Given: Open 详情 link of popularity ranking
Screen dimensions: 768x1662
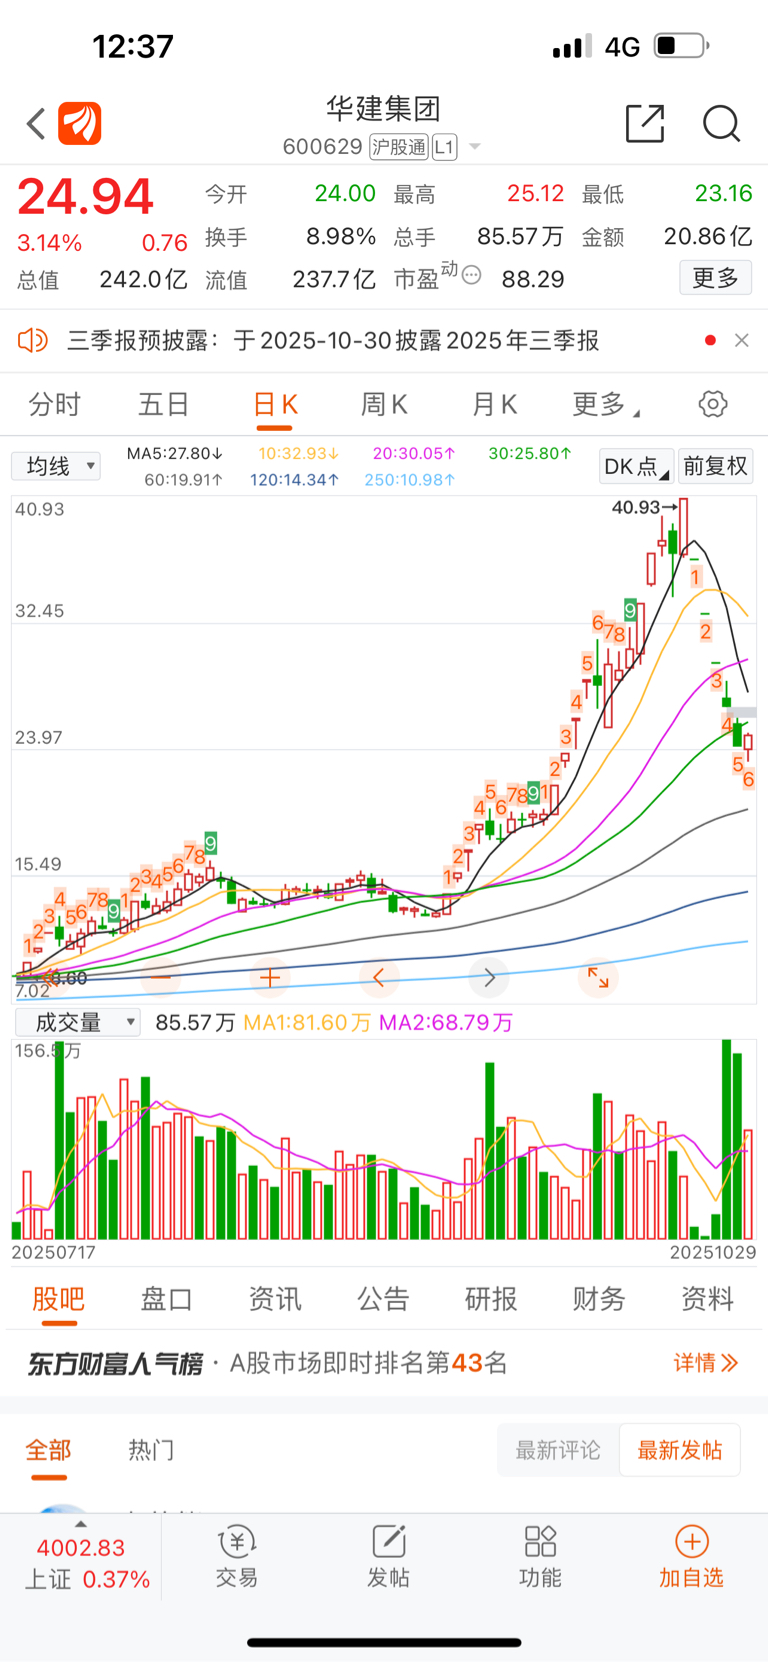Looking at the screenshot, I should 706,1363.
